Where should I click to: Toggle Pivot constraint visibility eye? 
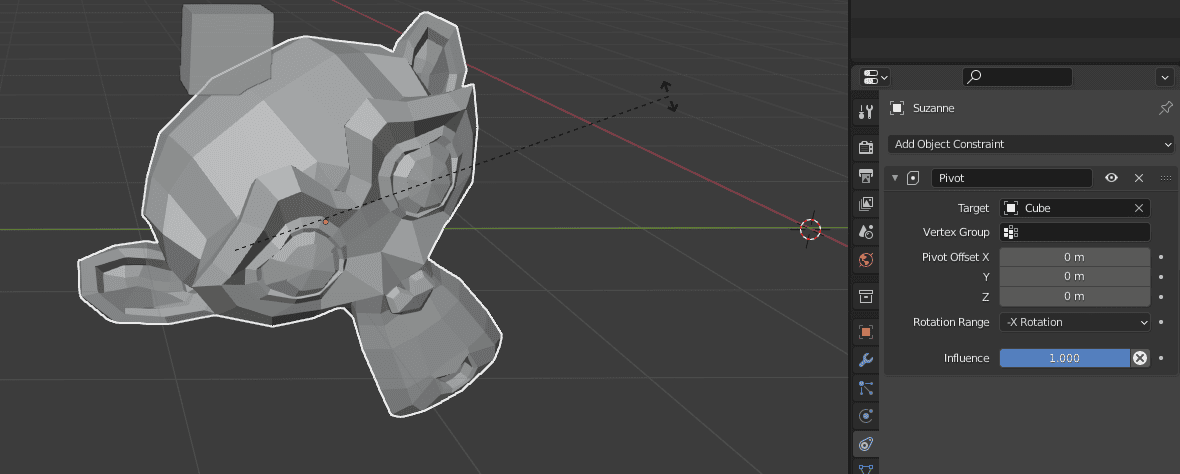pyautogui.click(x=1111, y=178)
